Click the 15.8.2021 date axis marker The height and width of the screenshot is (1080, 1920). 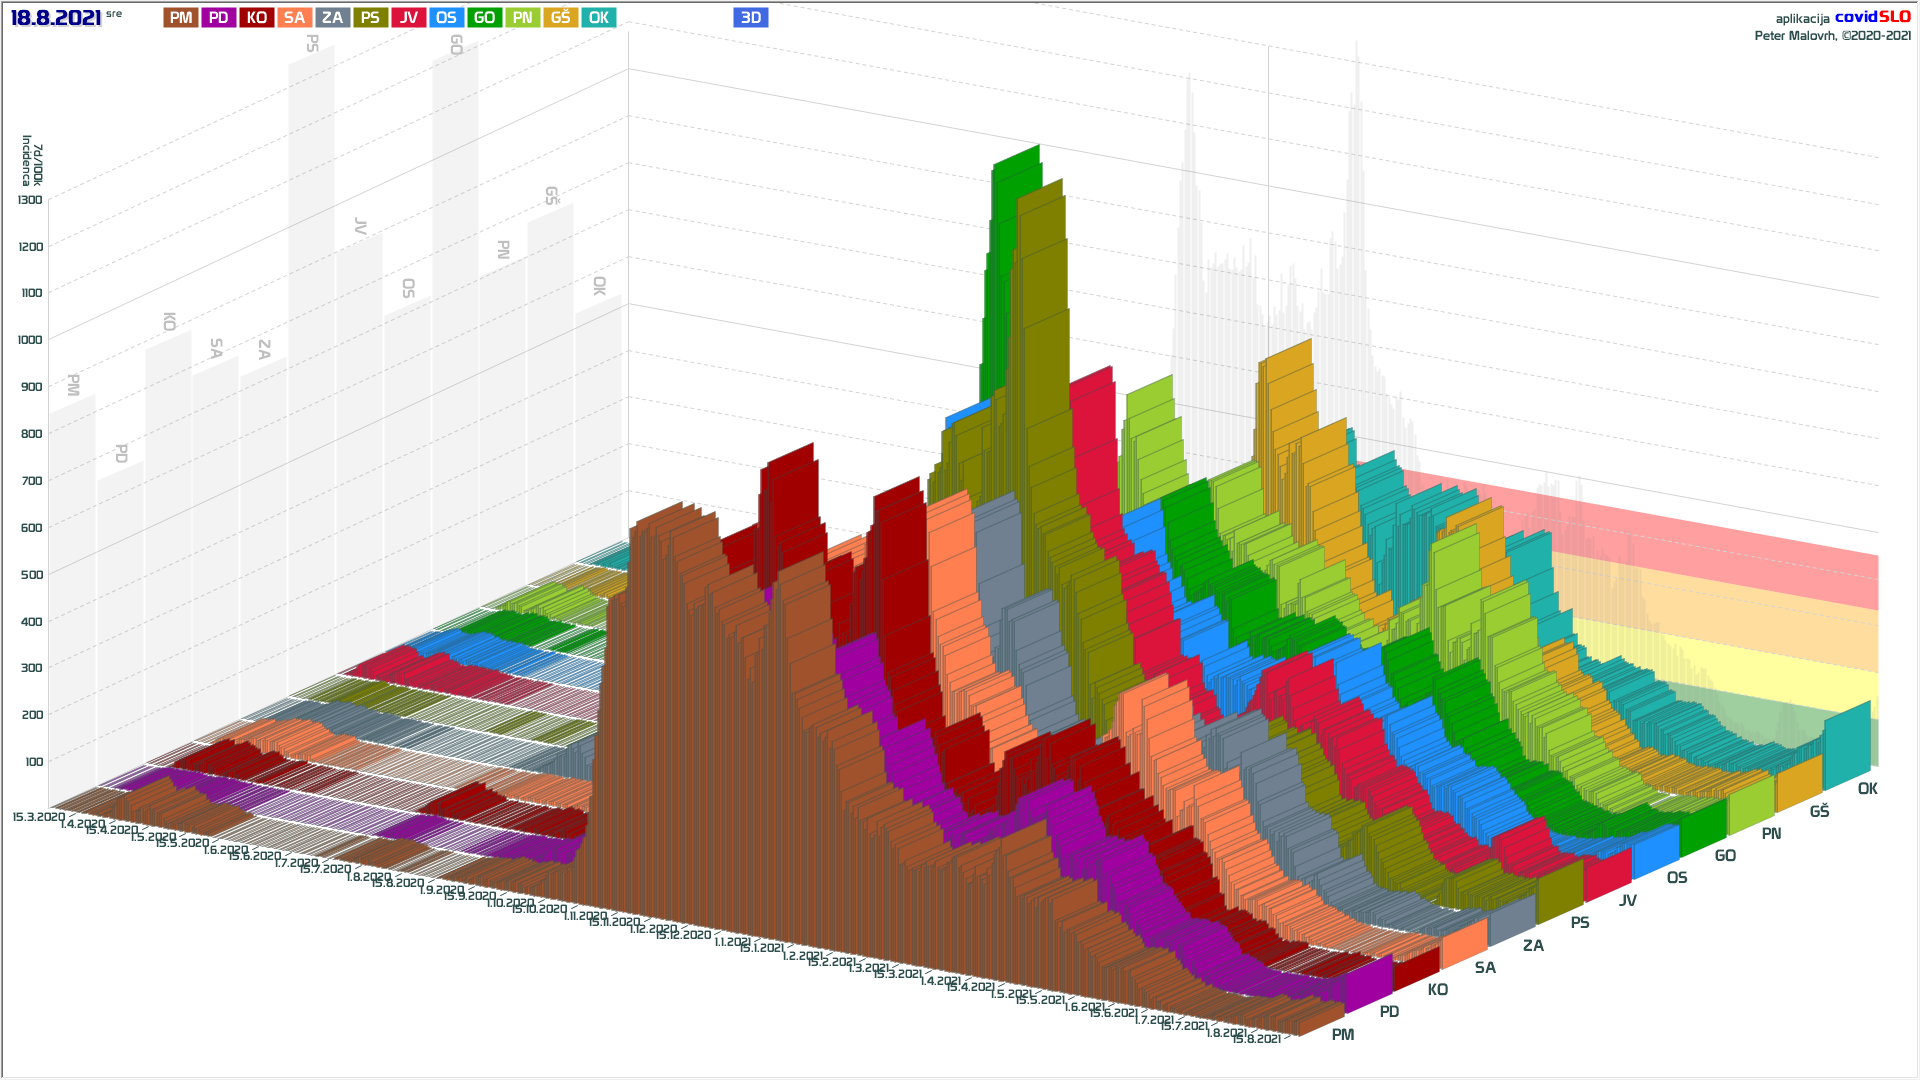pos(1256,1039)
